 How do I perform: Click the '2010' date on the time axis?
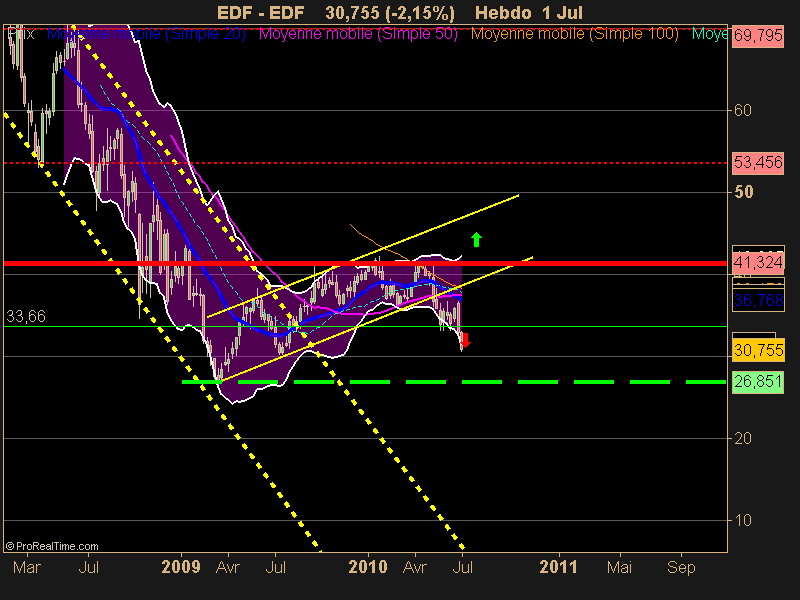(x=368, y=567)
